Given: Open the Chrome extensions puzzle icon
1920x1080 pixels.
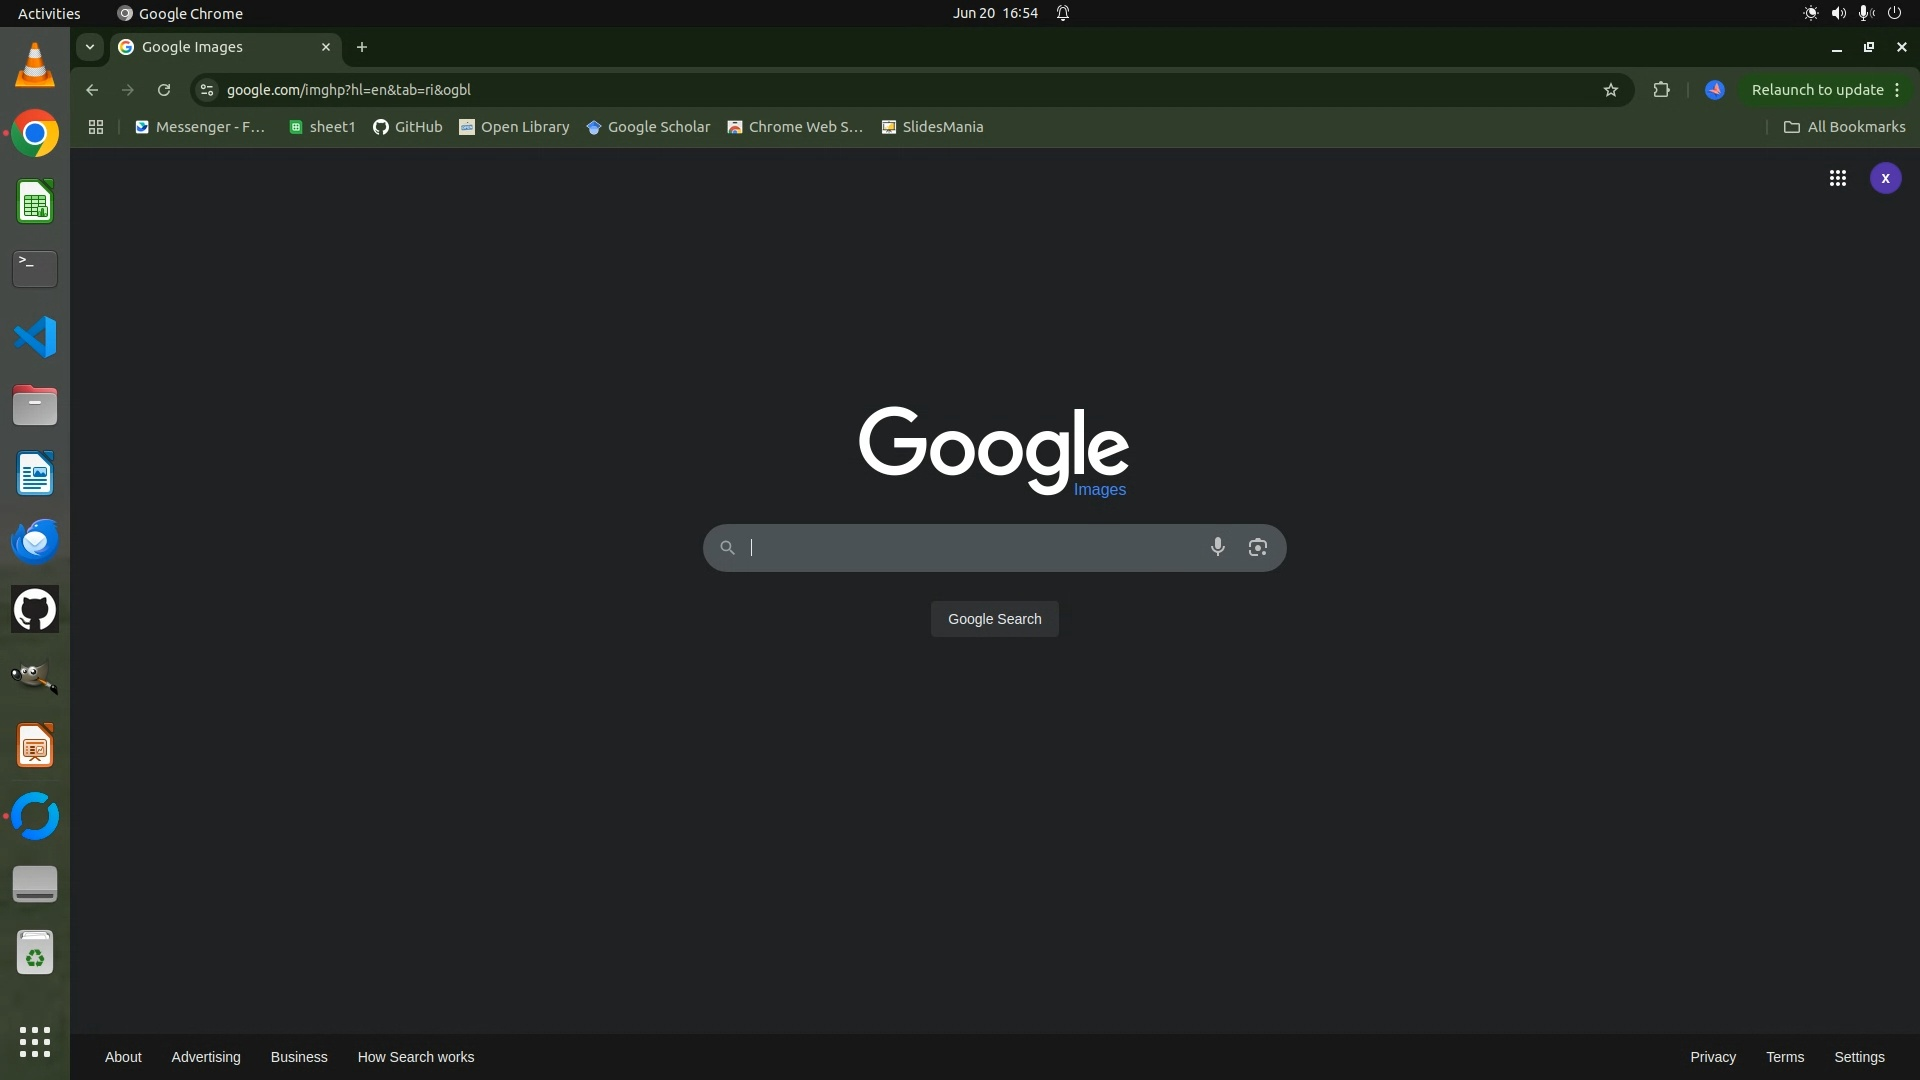Looking at the screenshot, I should click(1661, 90).
